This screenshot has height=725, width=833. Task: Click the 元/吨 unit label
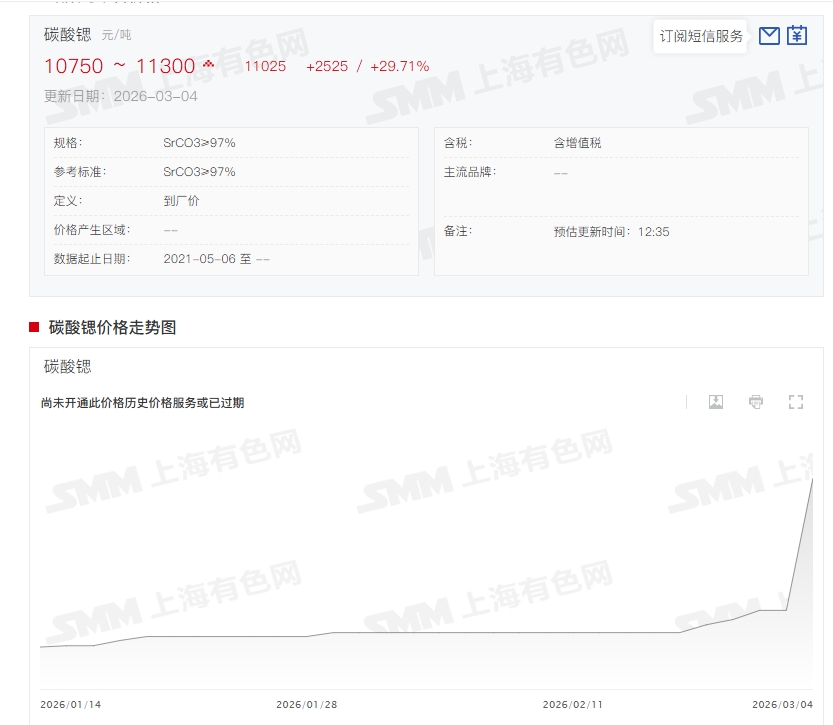coord(116,35)
